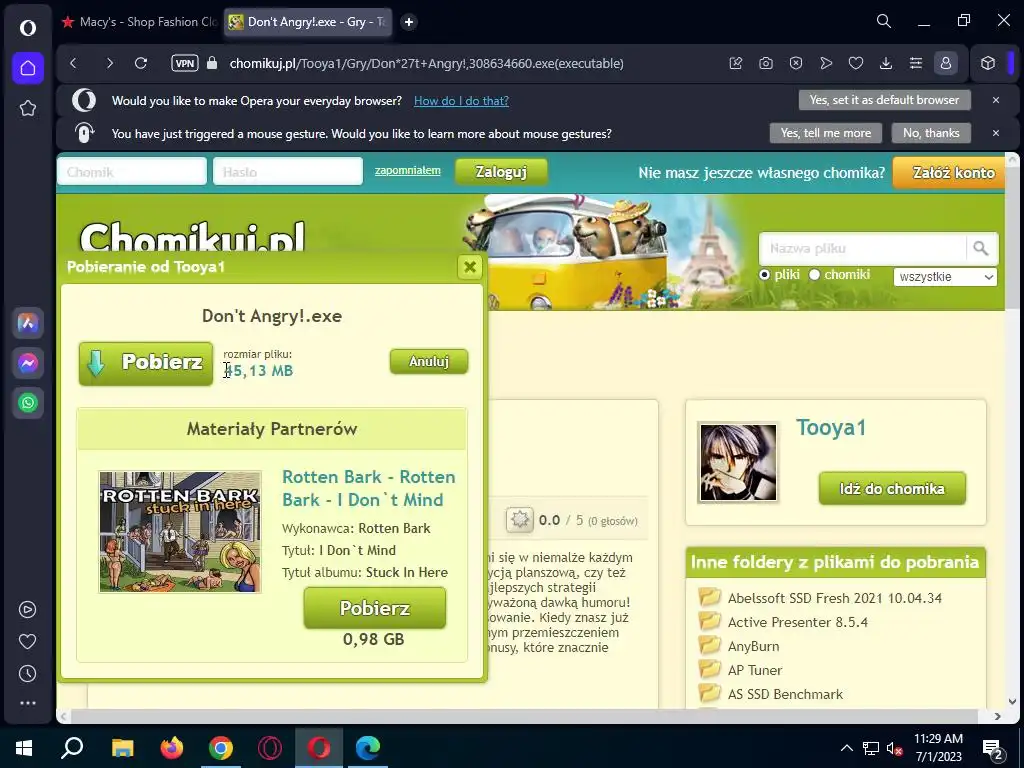
Task: Click the address bar URL
Action: [x=426, y=63]
